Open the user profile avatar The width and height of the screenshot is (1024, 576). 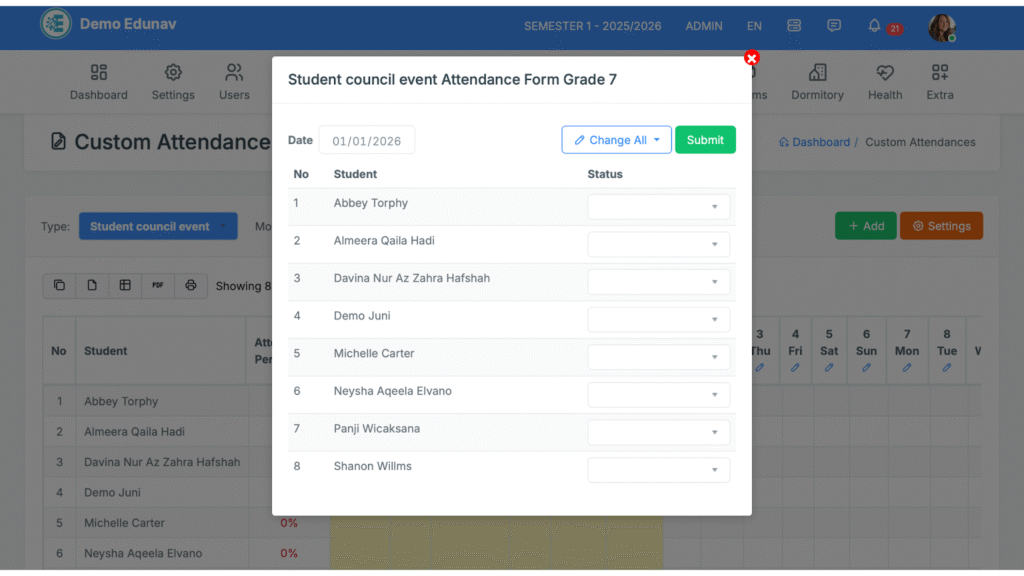(x=941, y=27)
